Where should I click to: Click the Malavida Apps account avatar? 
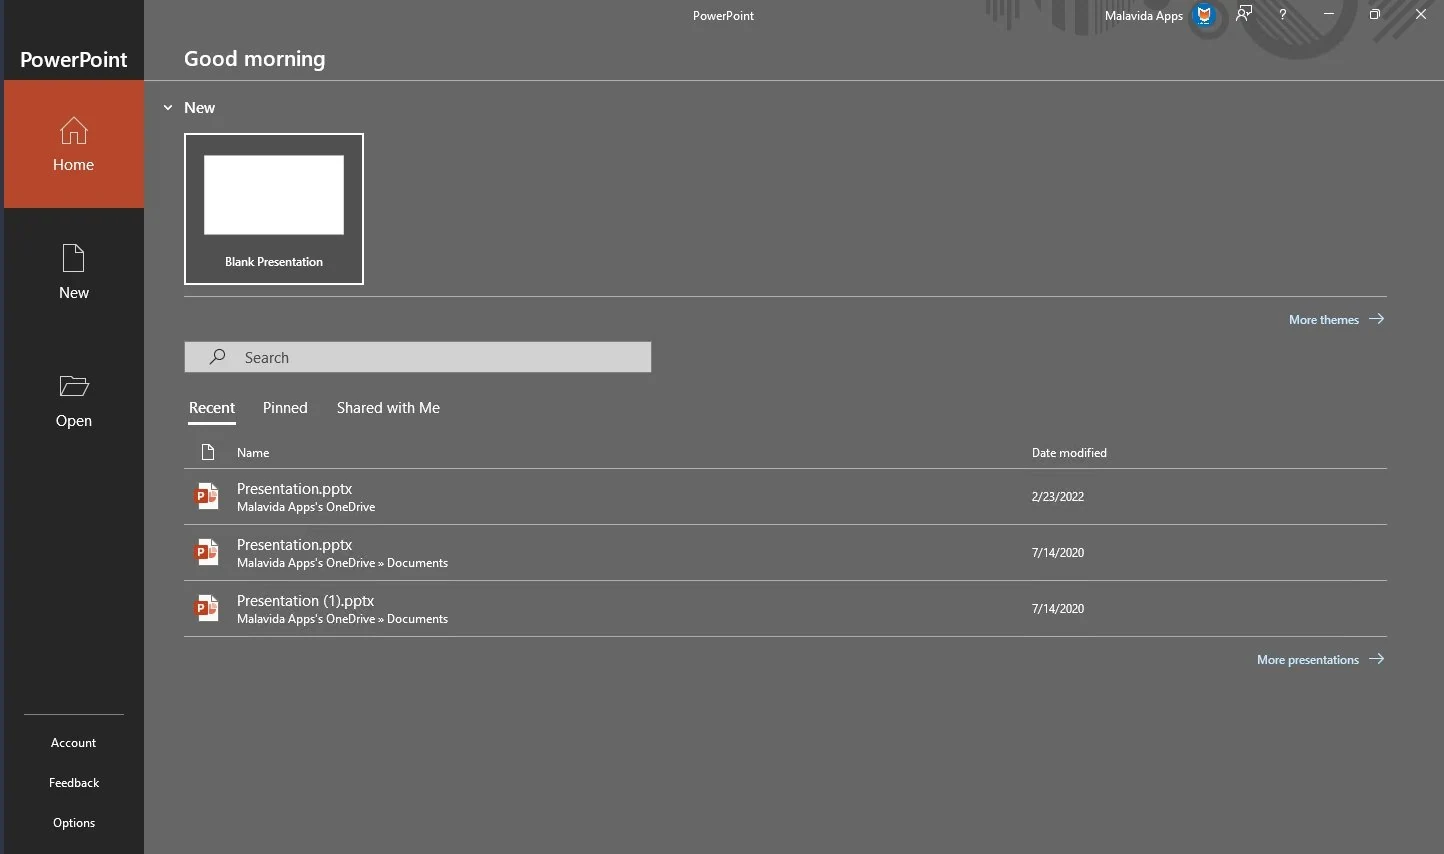coord(1206,15)
